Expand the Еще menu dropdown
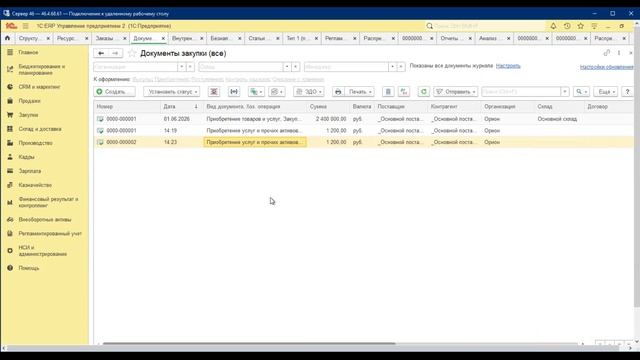 605,92
